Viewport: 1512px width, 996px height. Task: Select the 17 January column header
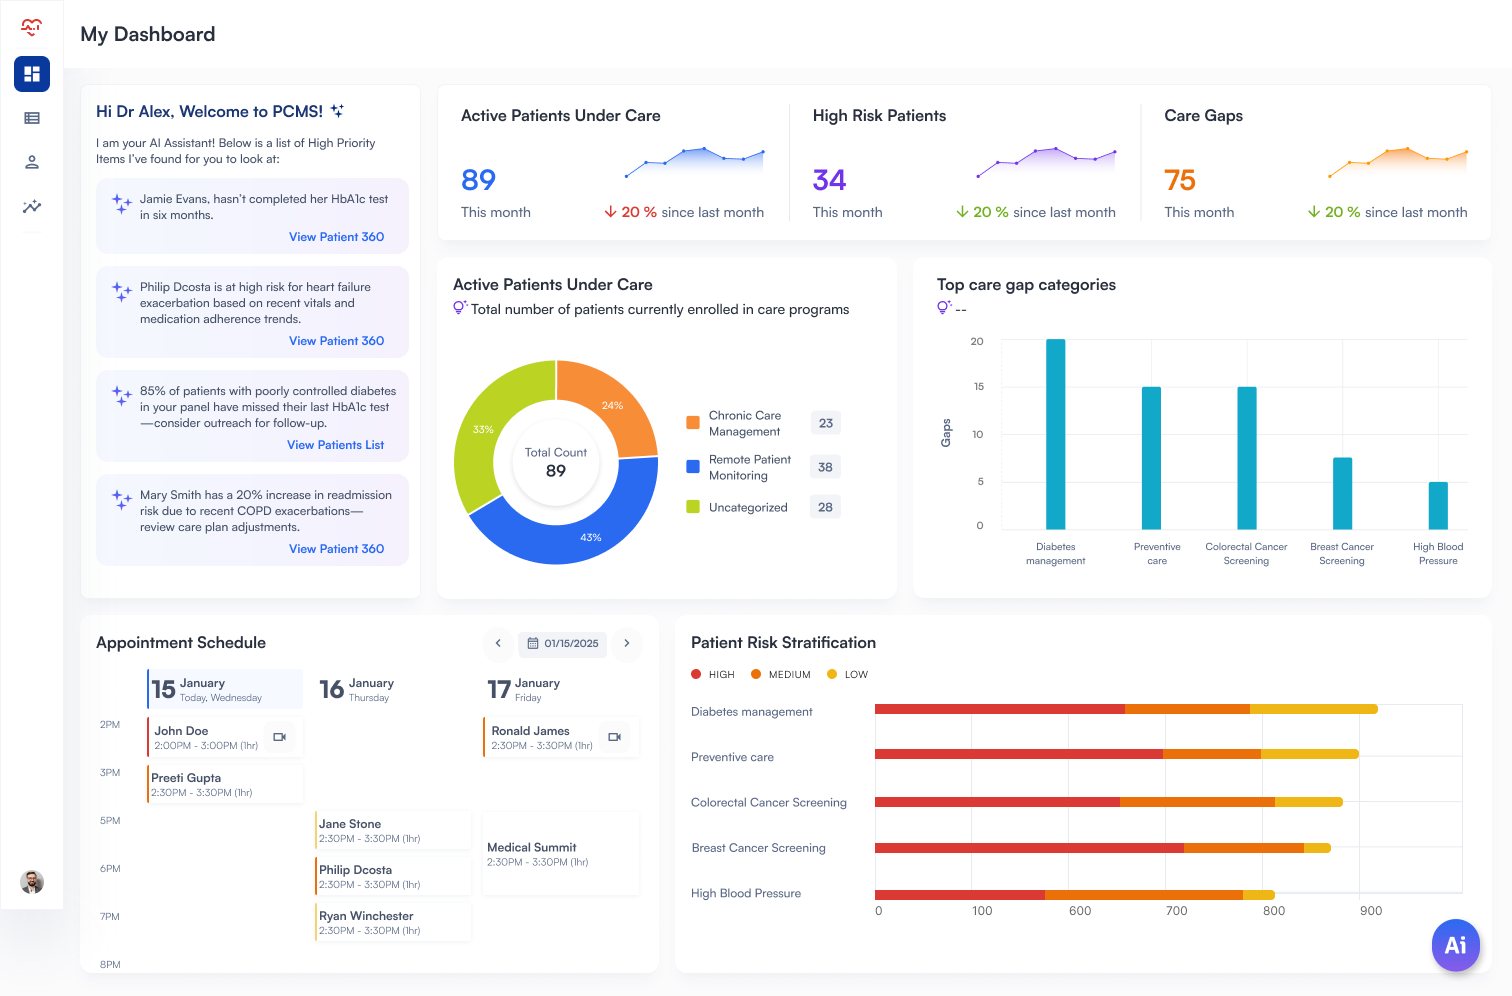click(525, 689)
